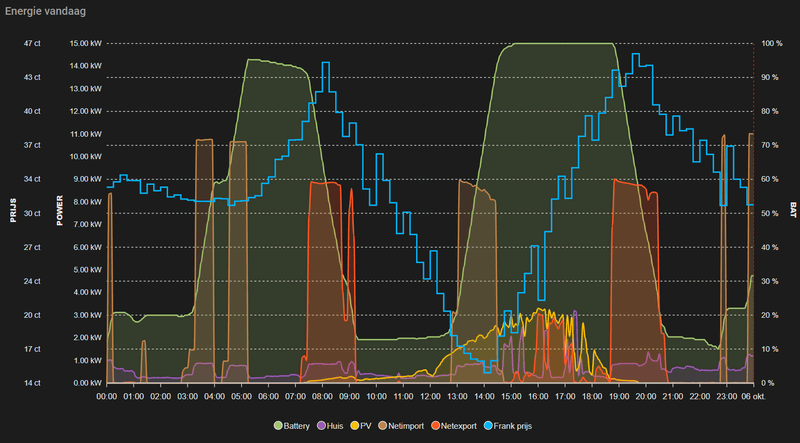Toggle the Battery series label
800x443 pixels.
tap(296, 426)
